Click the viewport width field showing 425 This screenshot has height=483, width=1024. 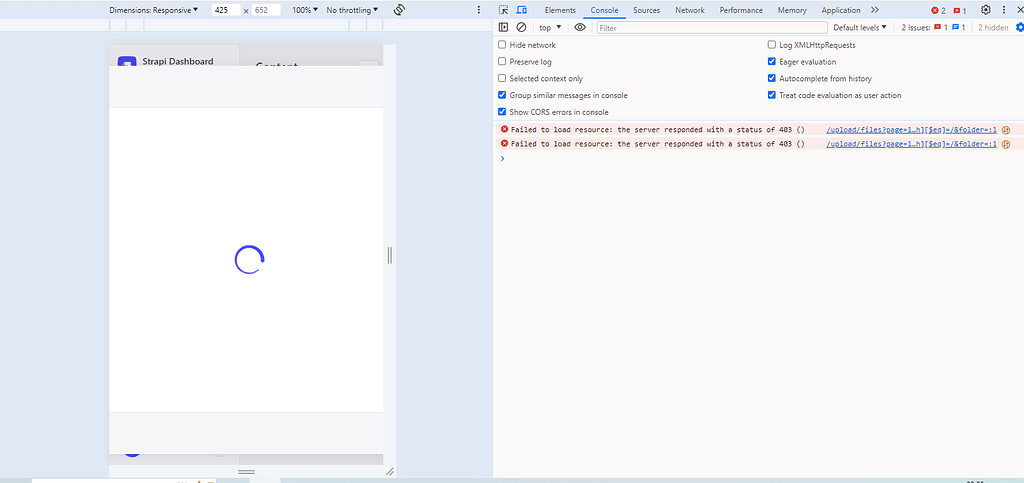pyautogui.click(x=226, y=10)
